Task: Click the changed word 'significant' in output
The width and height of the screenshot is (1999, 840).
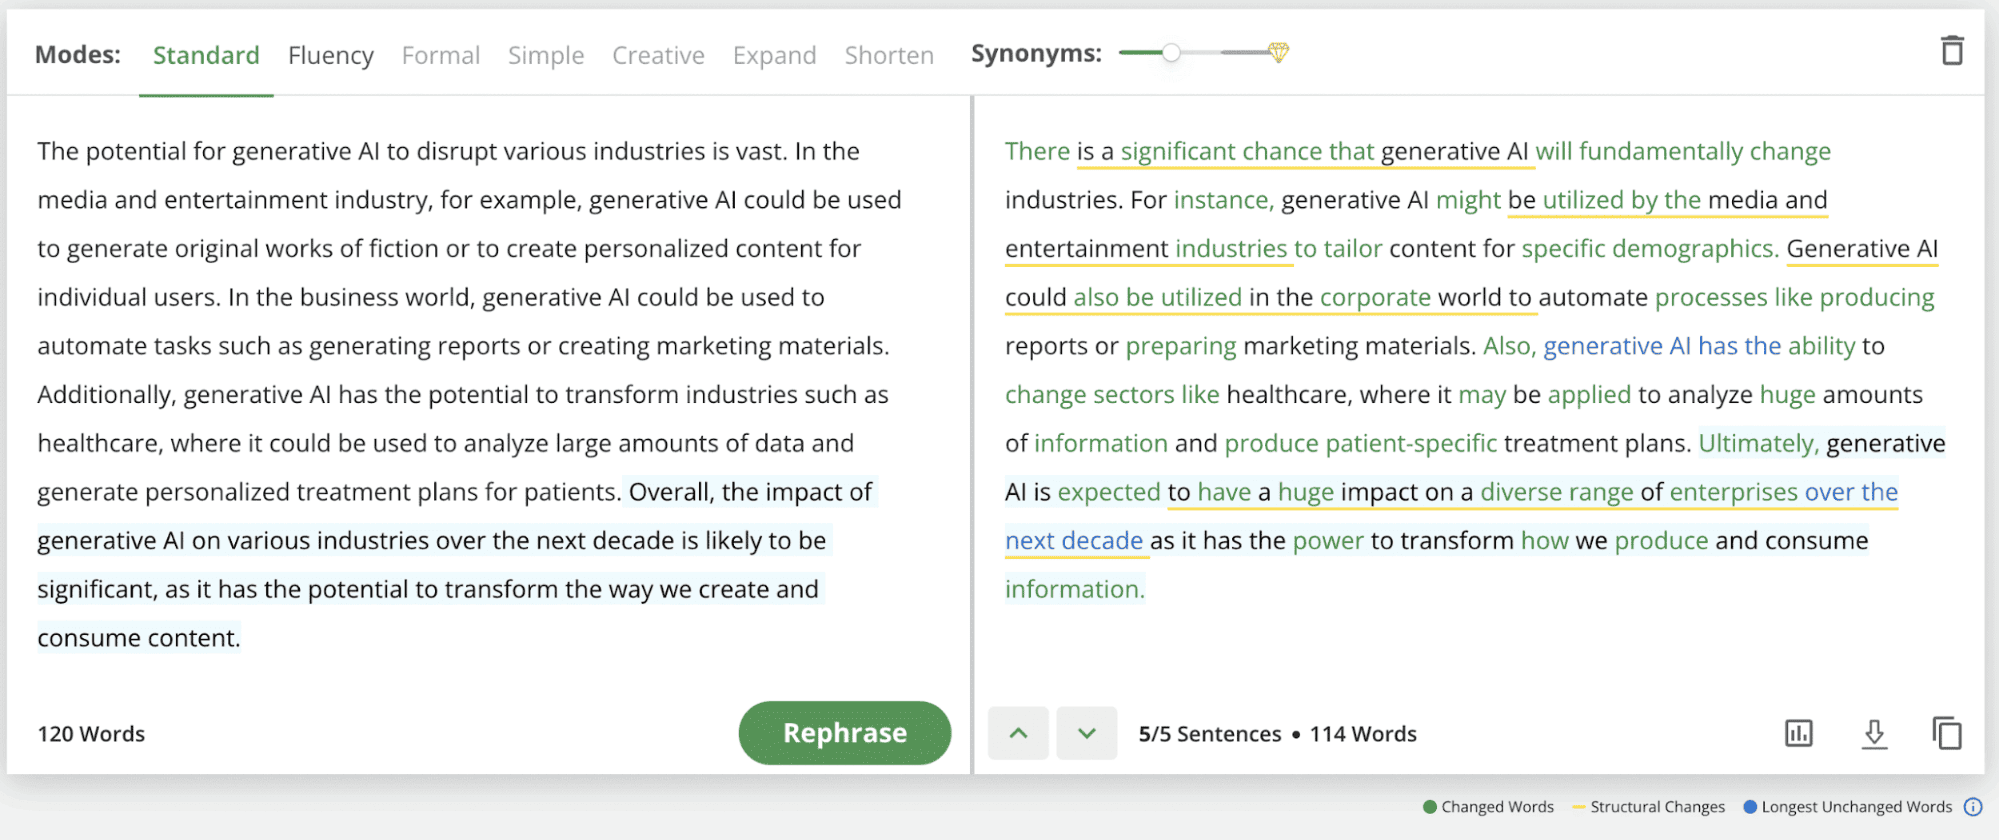Action: tap(1177, 151)
